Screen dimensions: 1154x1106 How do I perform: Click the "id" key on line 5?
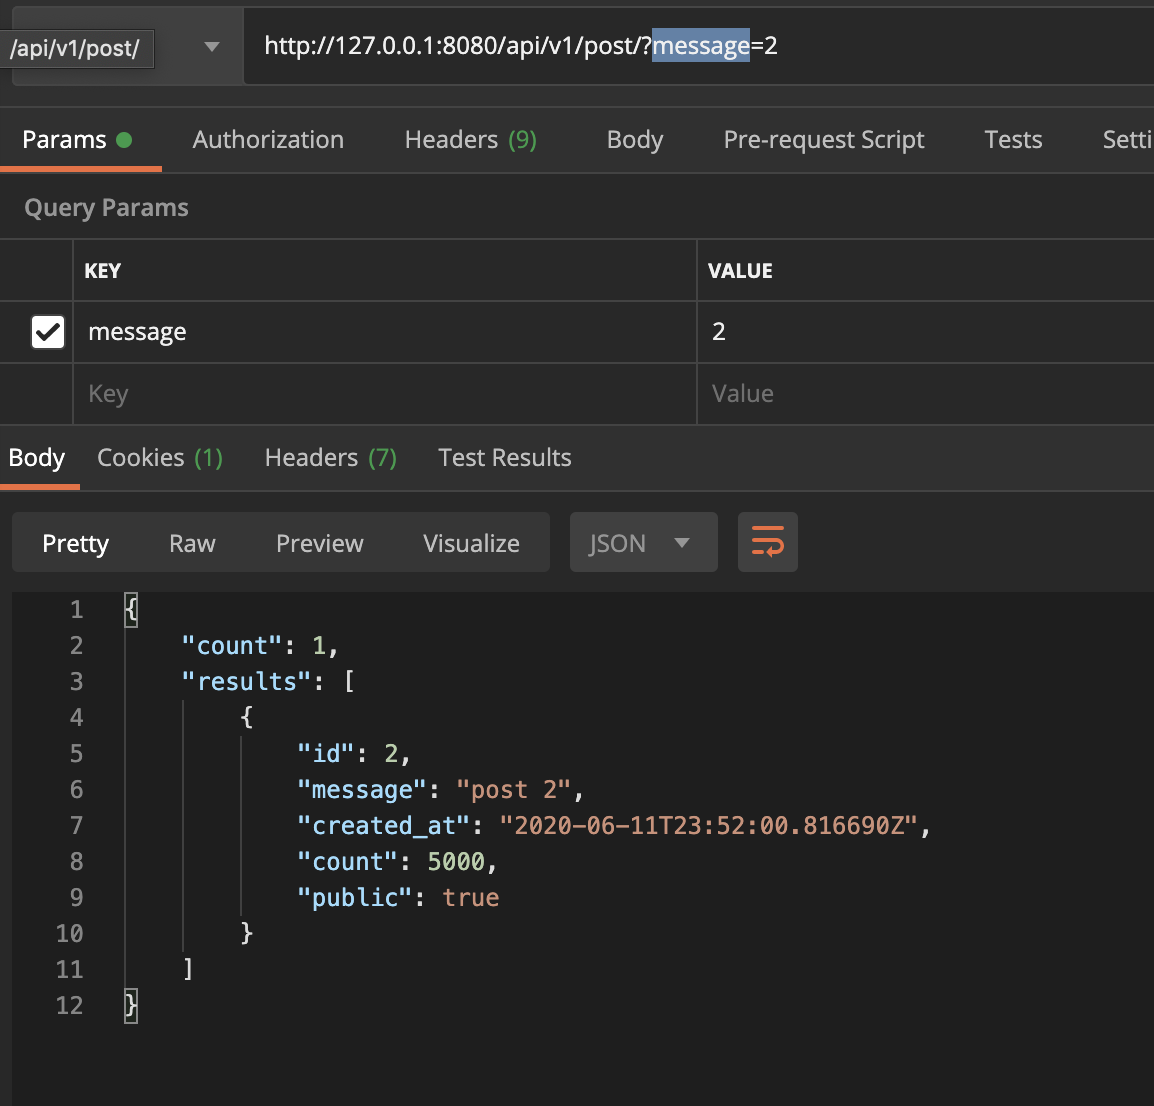point(326,754)
